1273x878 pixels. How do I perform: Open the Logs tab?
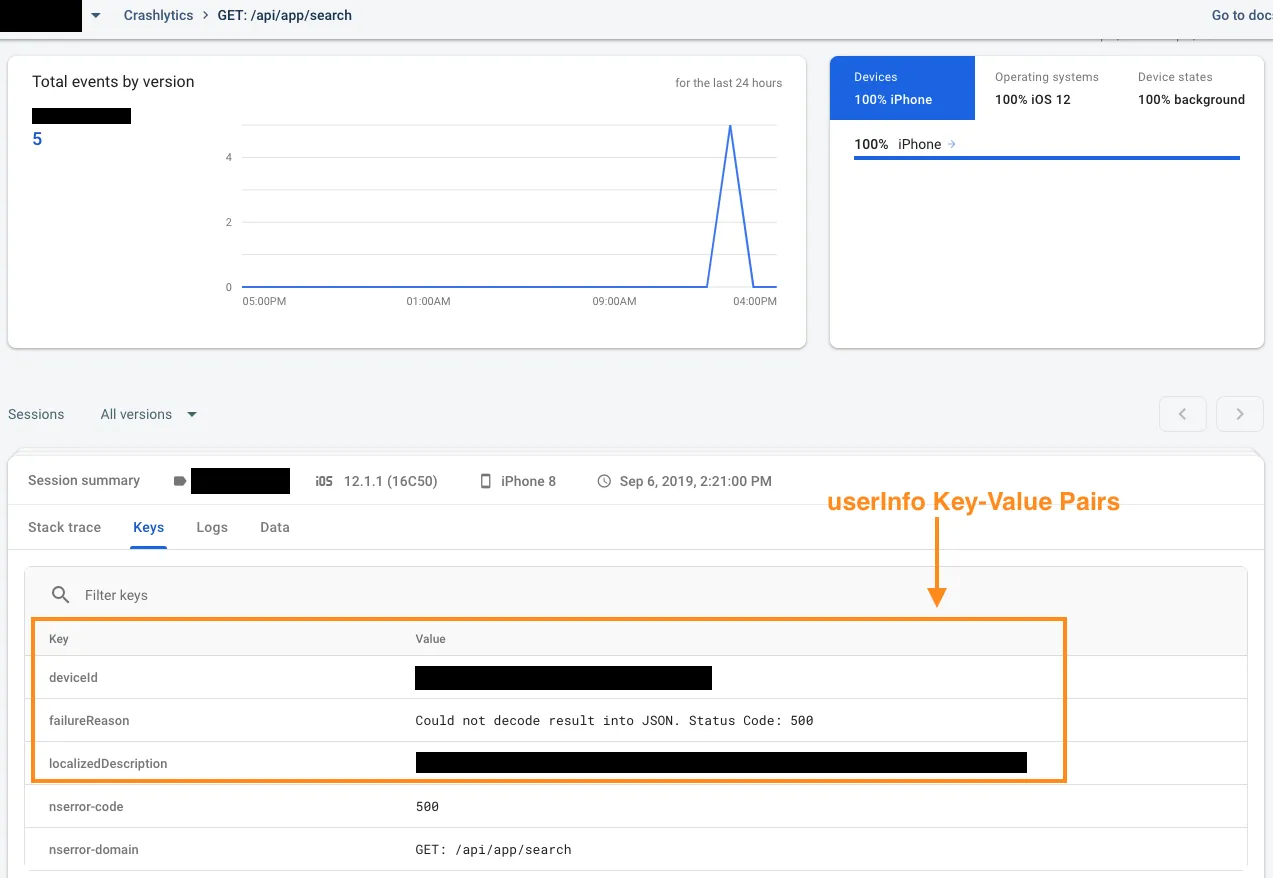(x=212, y=527)
